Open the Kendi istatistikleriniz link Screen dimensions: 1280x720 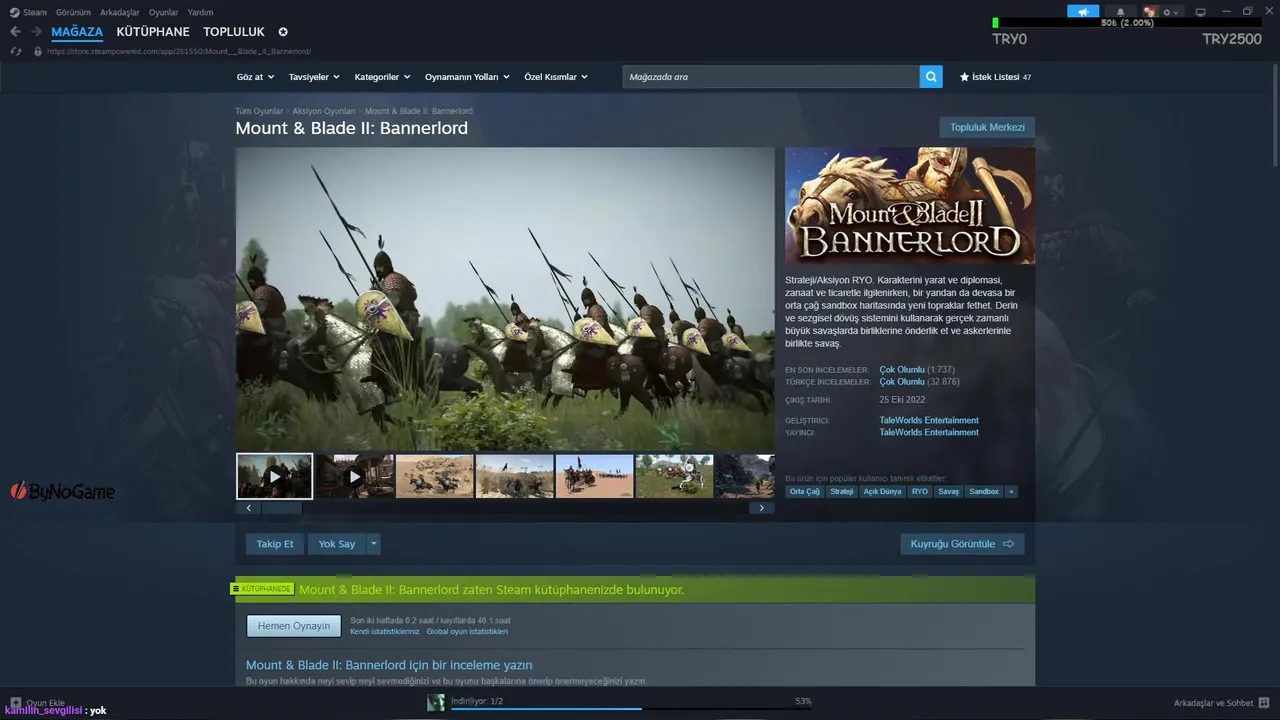(385, 631)
